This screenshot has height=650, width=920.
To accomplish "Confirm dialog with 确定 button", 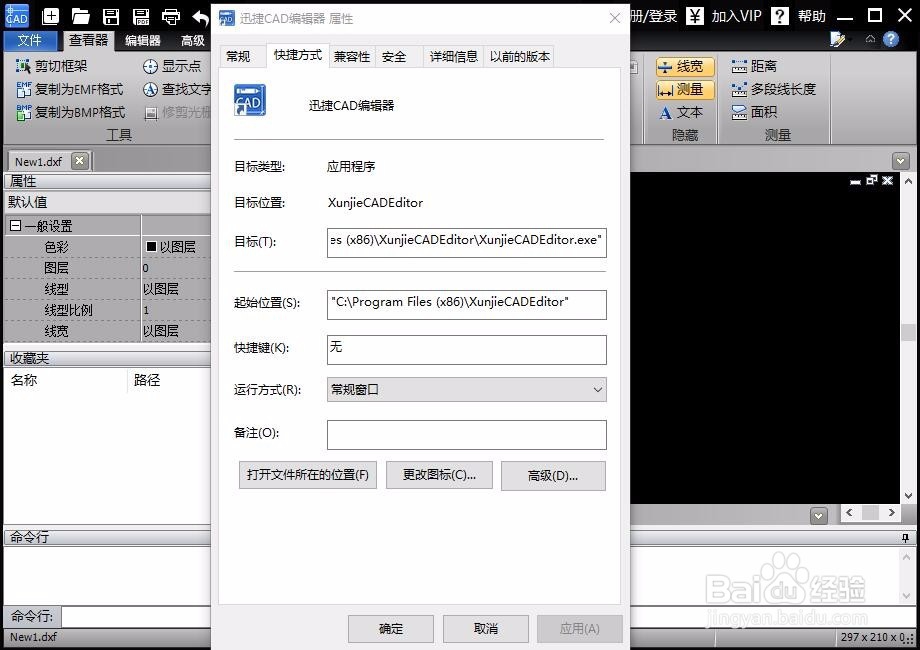I will pos(391,629).
